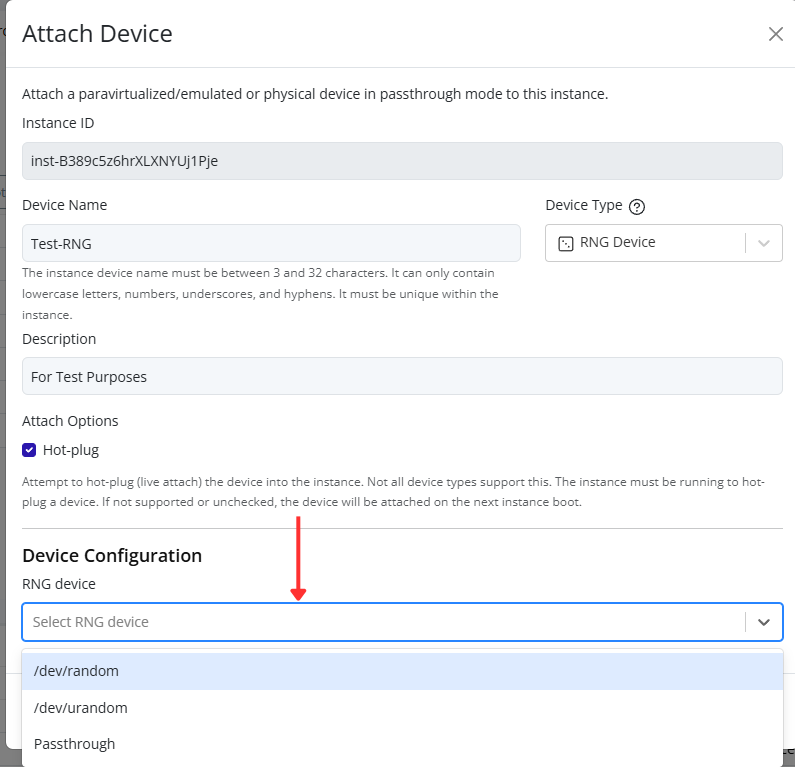Click the Hot-plug label text
795x767 pixels.
[x=71, y=450]
